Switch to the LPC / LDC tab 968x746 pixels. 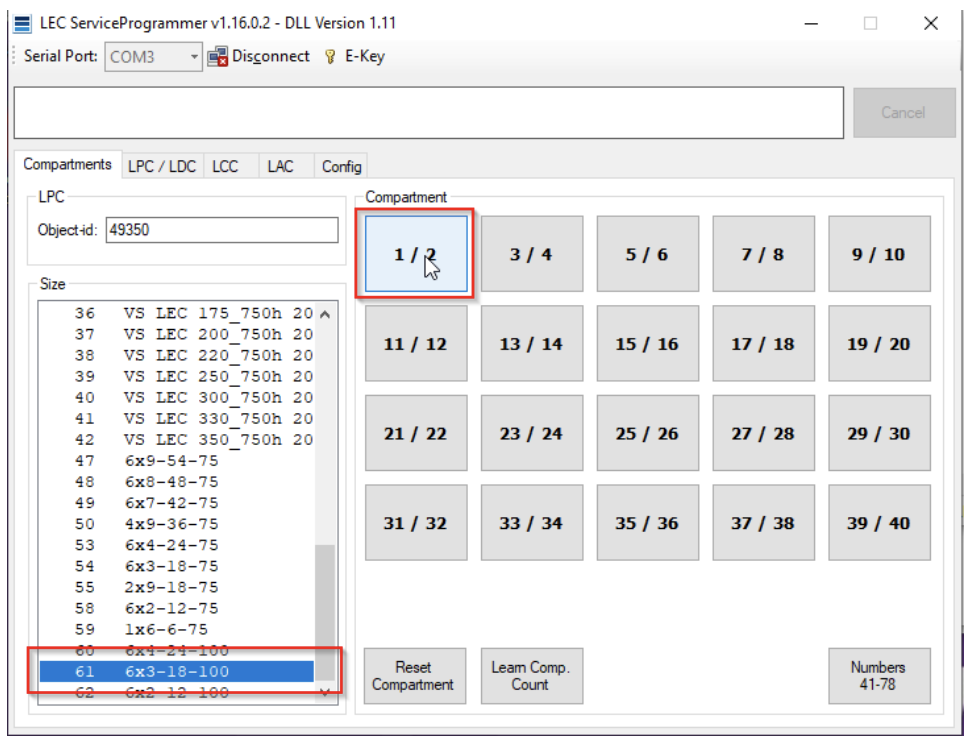tap(161, 166)
